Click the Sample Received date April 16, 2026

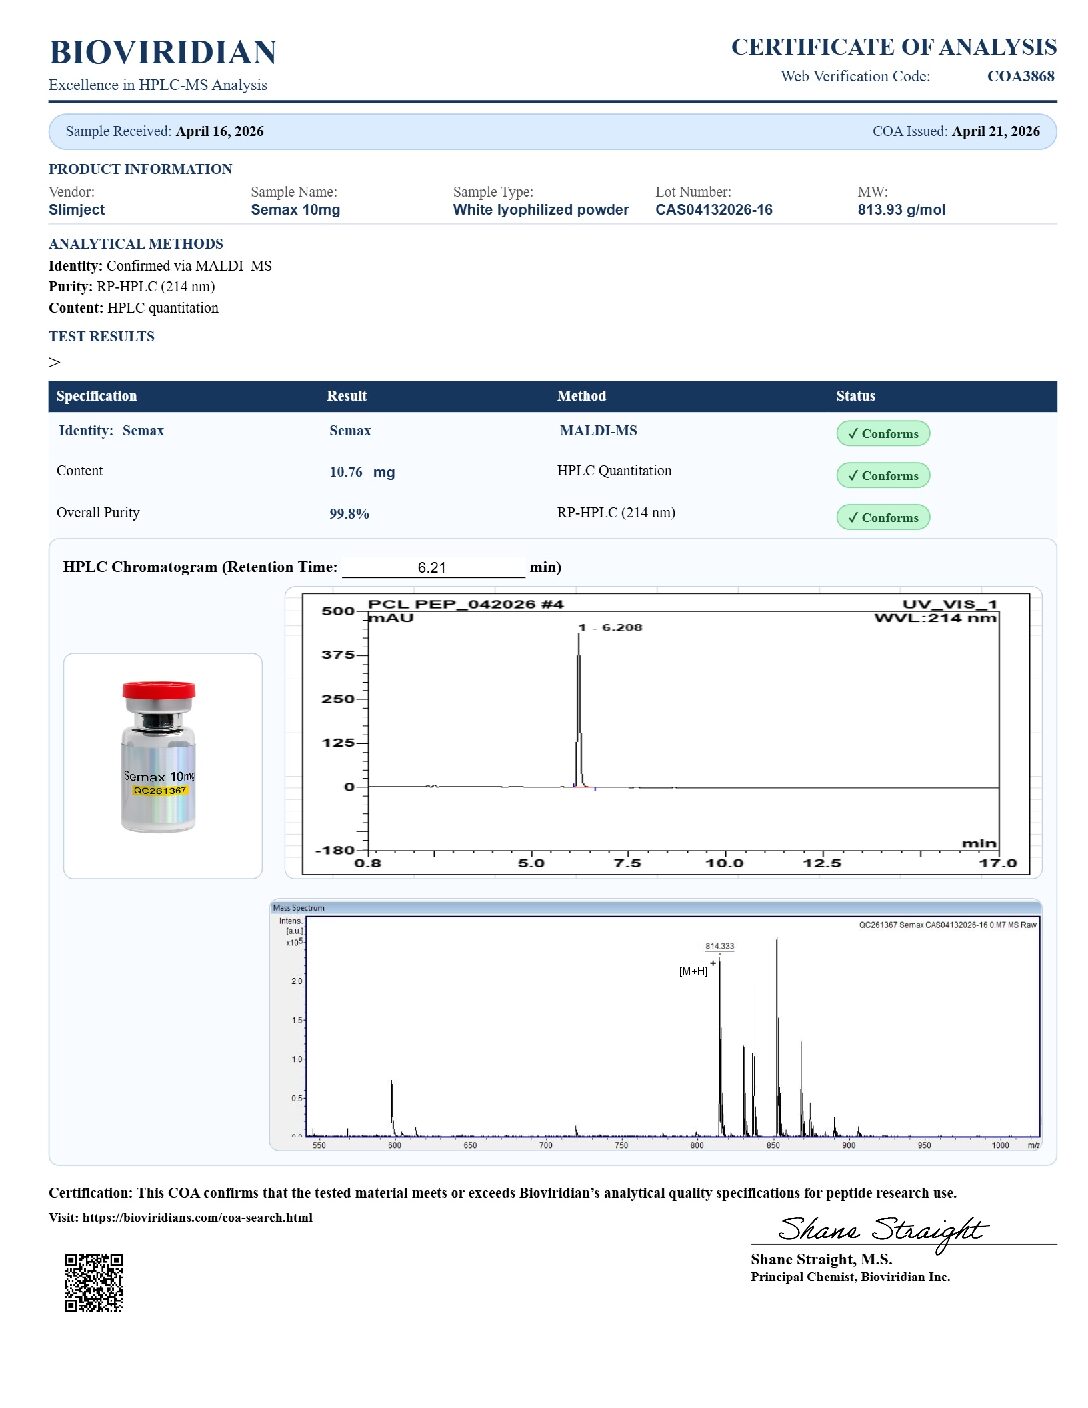tap(220, 131)
